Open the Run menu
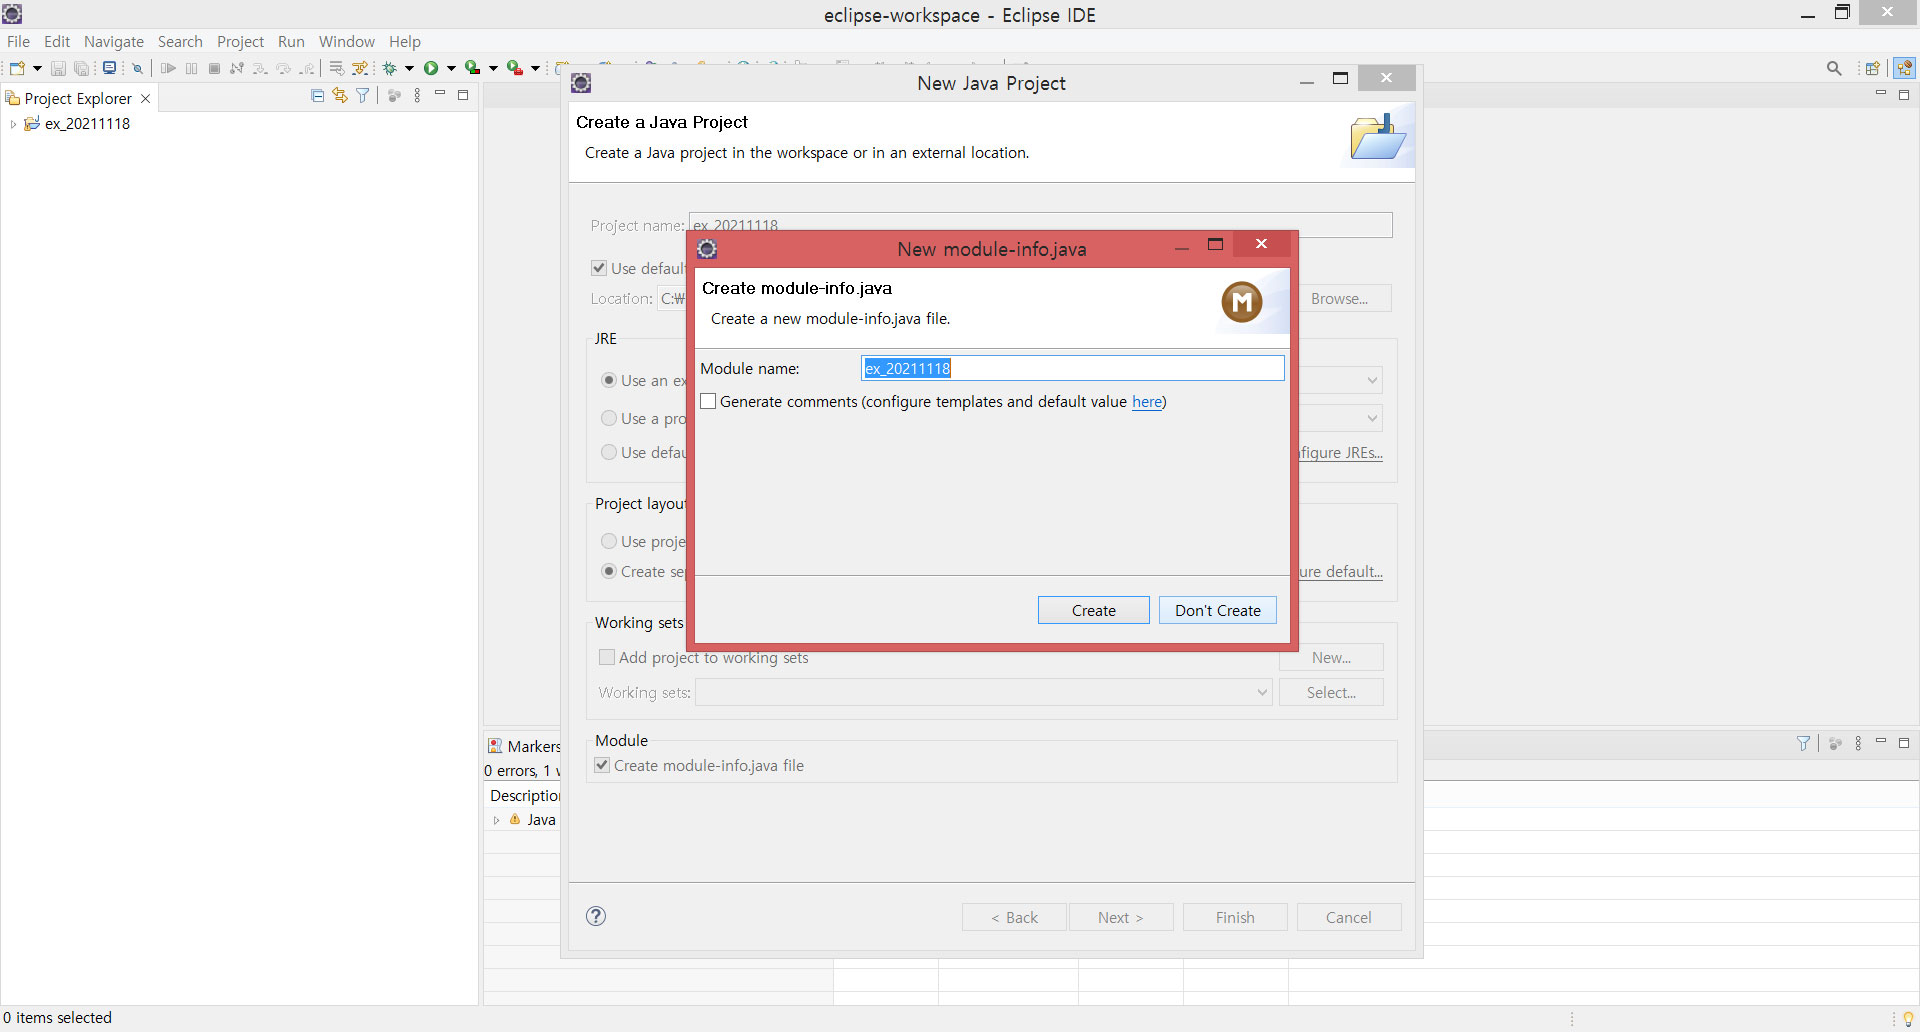 (x=291, y=41)
